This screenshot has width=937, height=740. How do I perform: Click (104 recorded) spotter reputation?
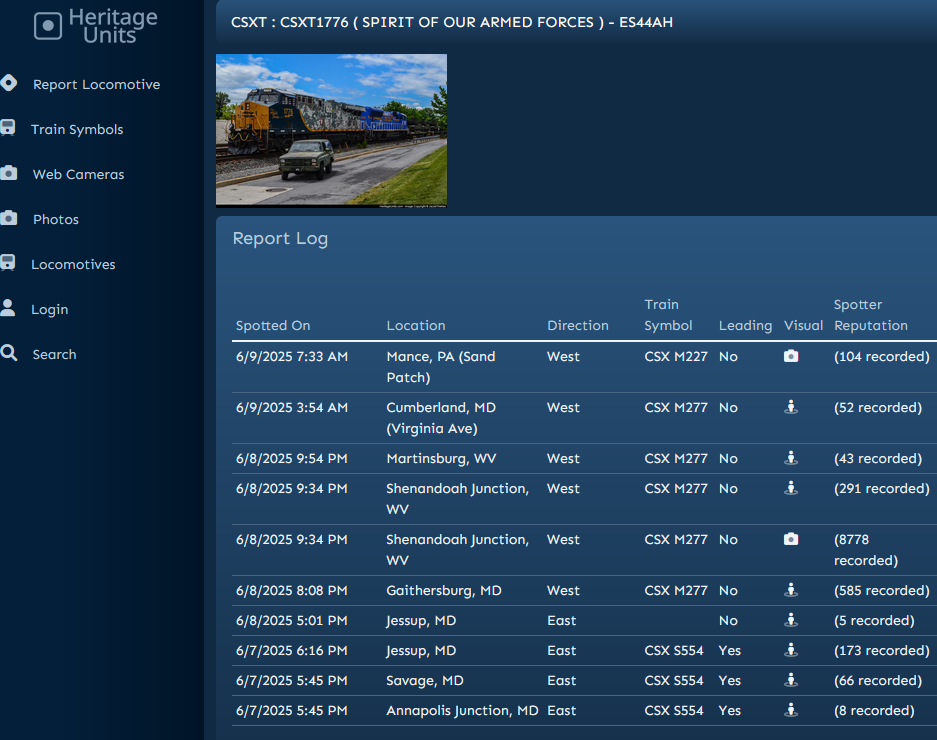coord(881,356)
